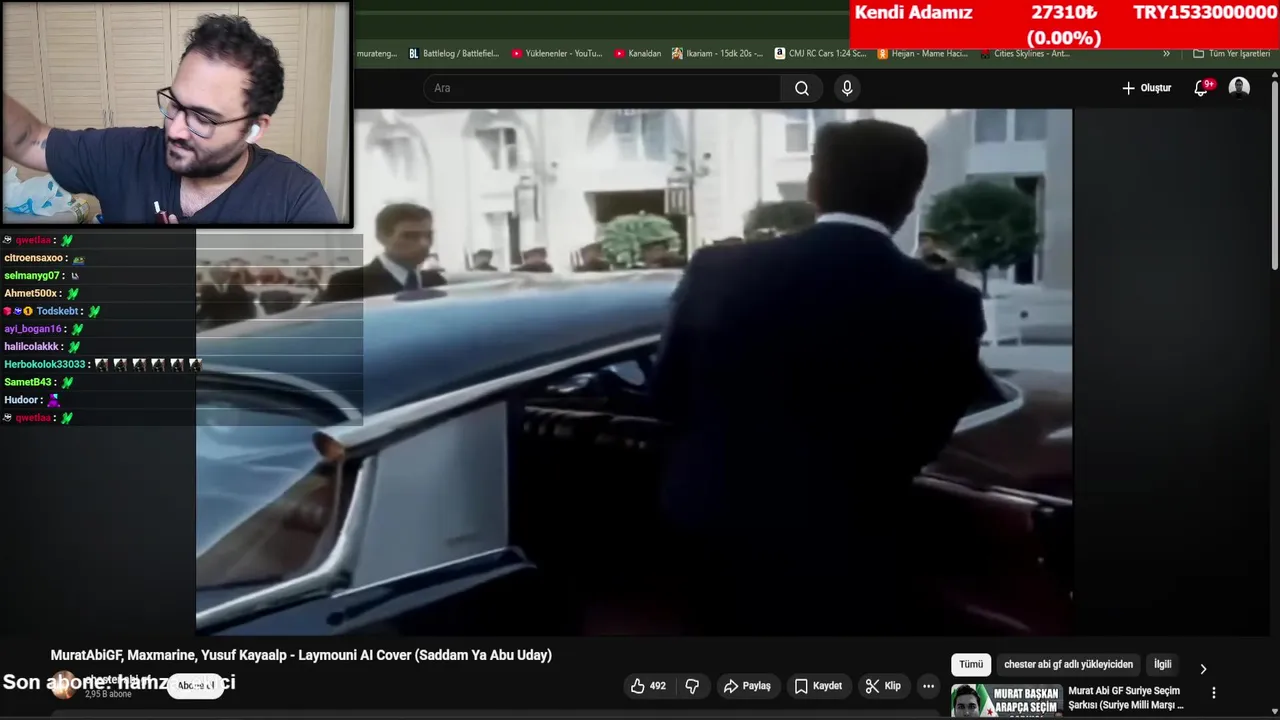
Task: Open the Murat Başkan Arapça Seçim thumbnail
Action: [x=1005, y=700]
